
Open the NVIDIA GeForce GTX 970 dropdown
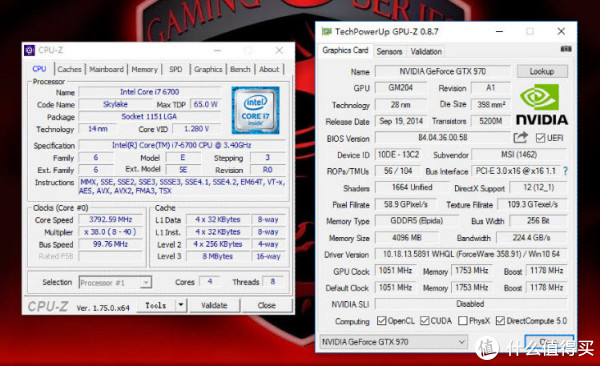[393, 341]
